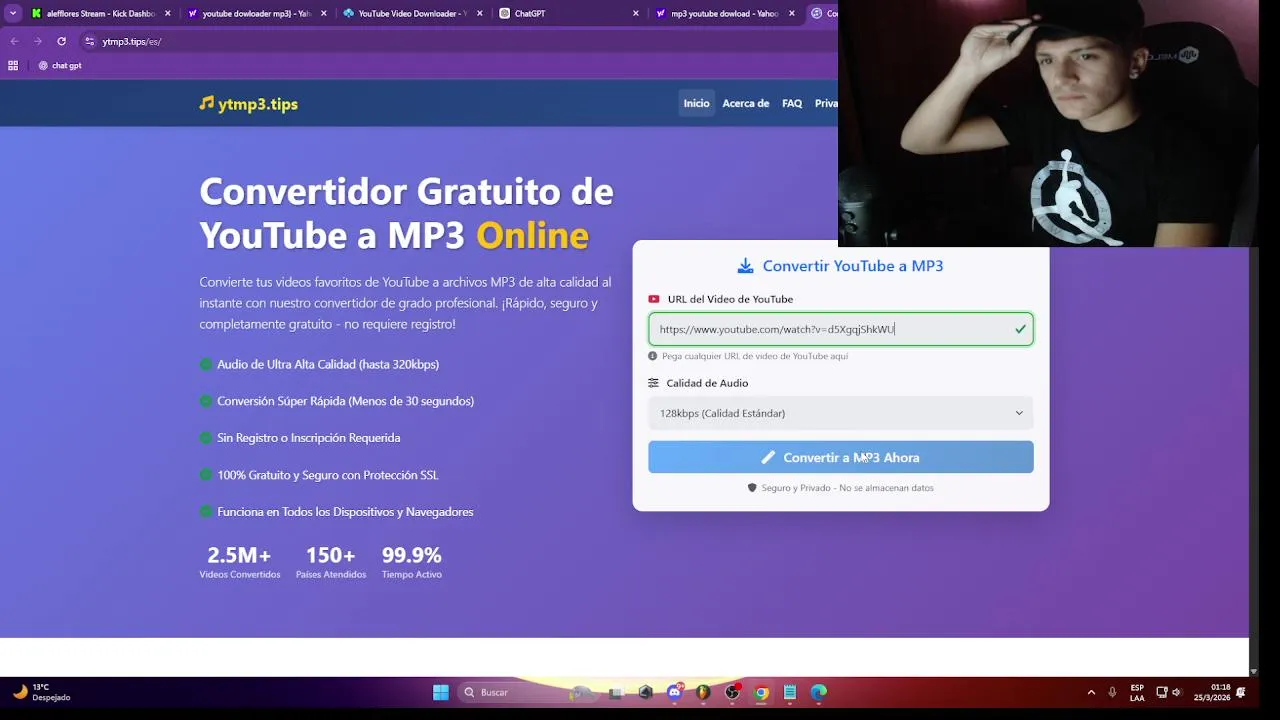This screenshot has width=1280, height=720.
Task: Close the YouTube Video Downloader tab
Action: pyautogui.click(x=480, y=14)
